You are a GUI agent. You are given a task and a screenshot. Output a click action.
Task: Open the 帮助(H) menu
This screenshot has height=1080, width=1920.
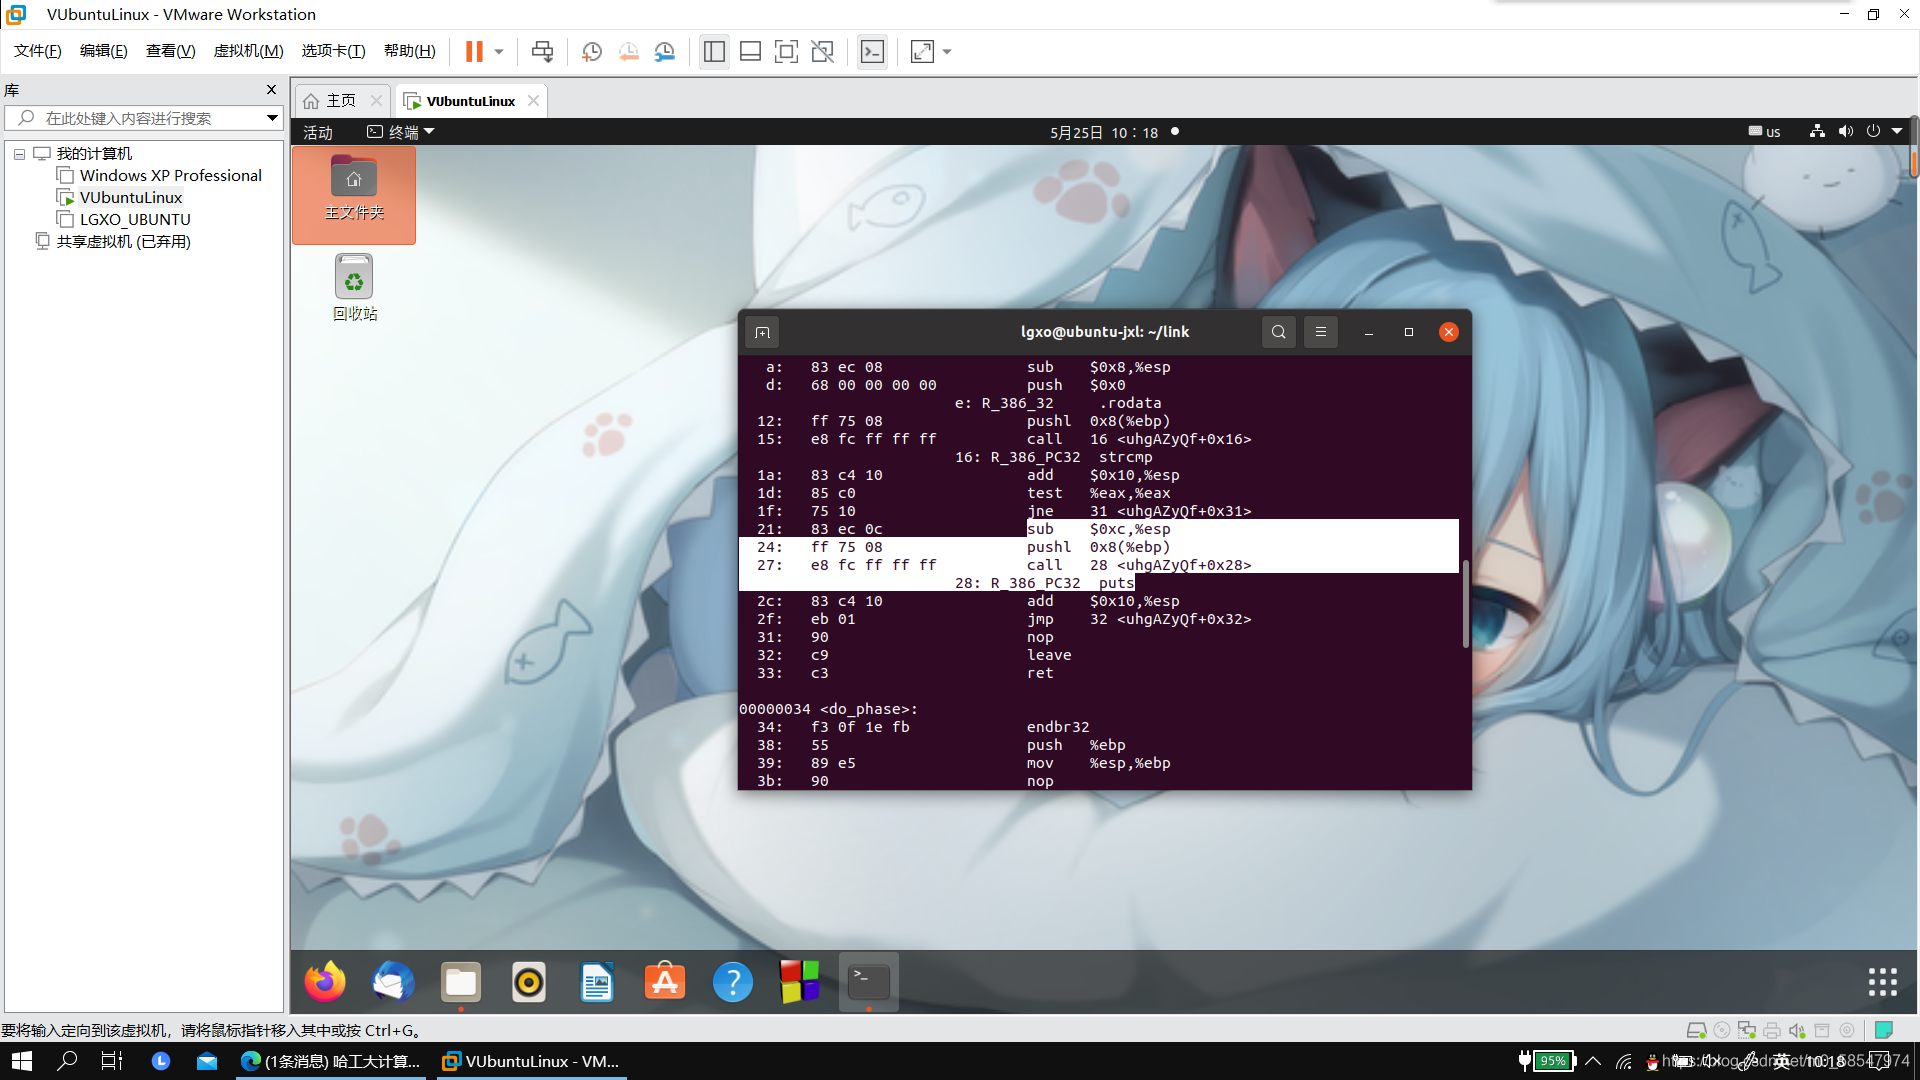point(410,51)
